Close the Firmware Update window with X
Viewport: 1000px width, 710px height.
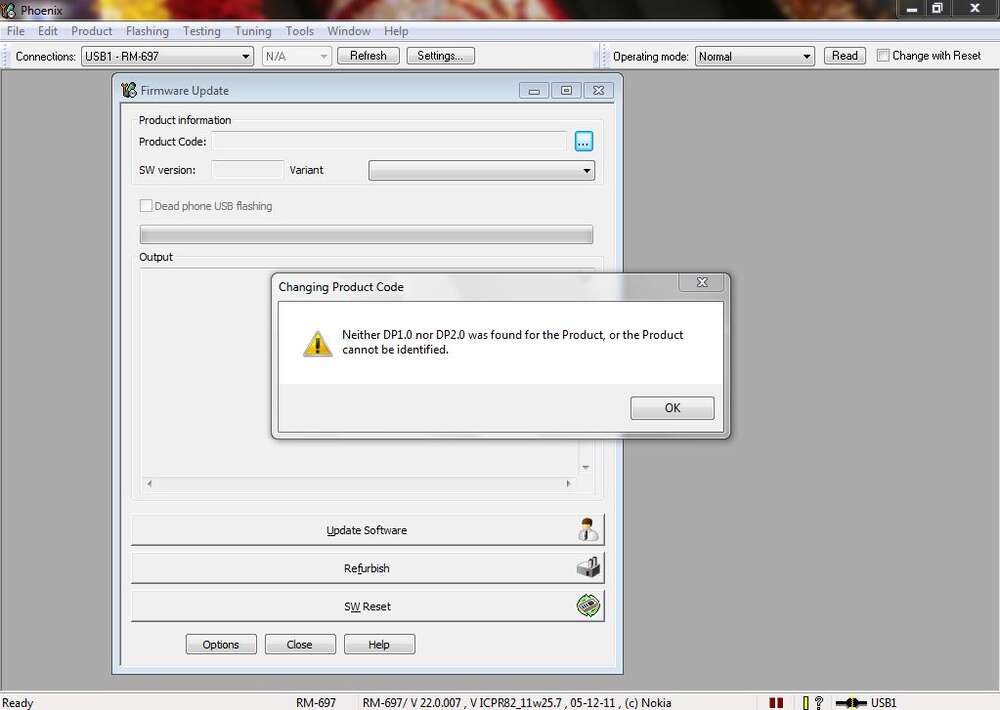point(598,91)
